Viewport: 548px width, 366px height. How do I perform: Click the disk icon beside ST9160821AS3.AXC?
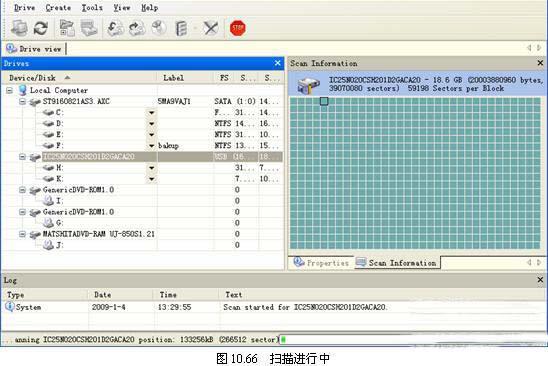35,102
